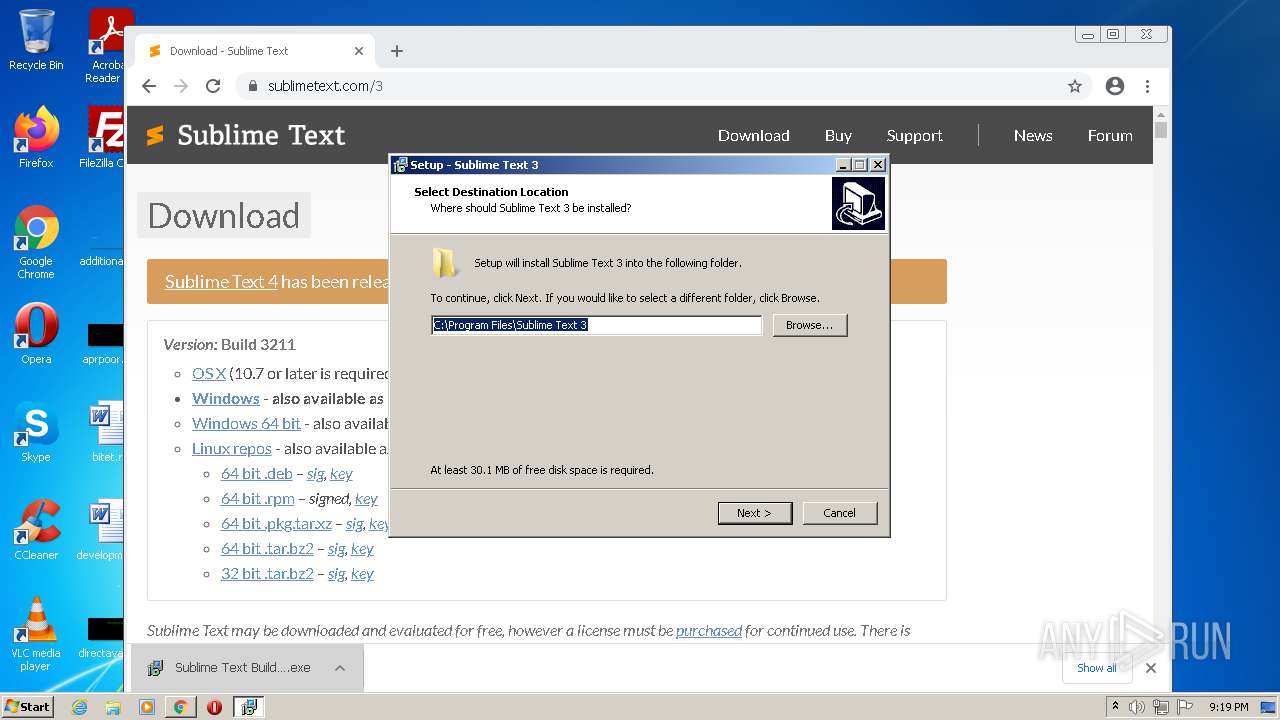Open Forum in the site navigation
The height and width of the screenshot is (720, 1280).
point(1110,135)
